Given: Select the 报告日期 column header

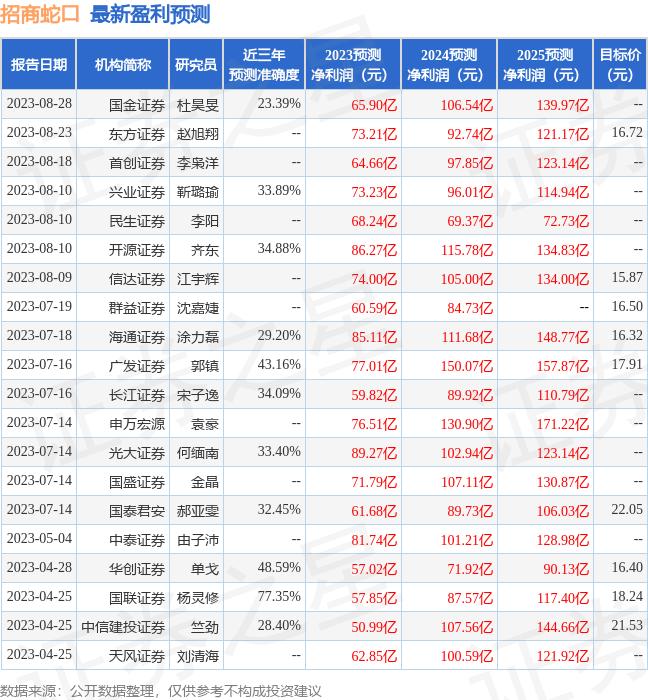Looking at the screenshot, I should tap(39, 65).
